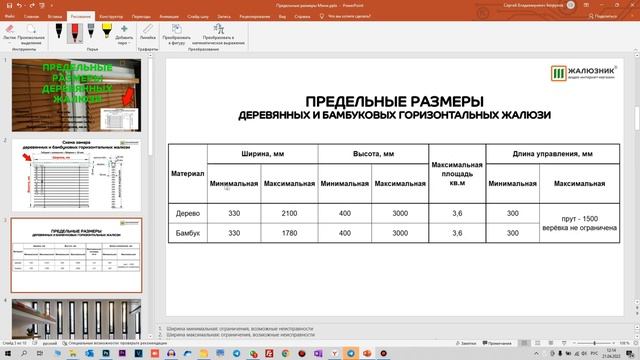Screen dimensions: 640x360
Task: Open PowerPoint icon in the taskbar
Action: pos(367,353)
